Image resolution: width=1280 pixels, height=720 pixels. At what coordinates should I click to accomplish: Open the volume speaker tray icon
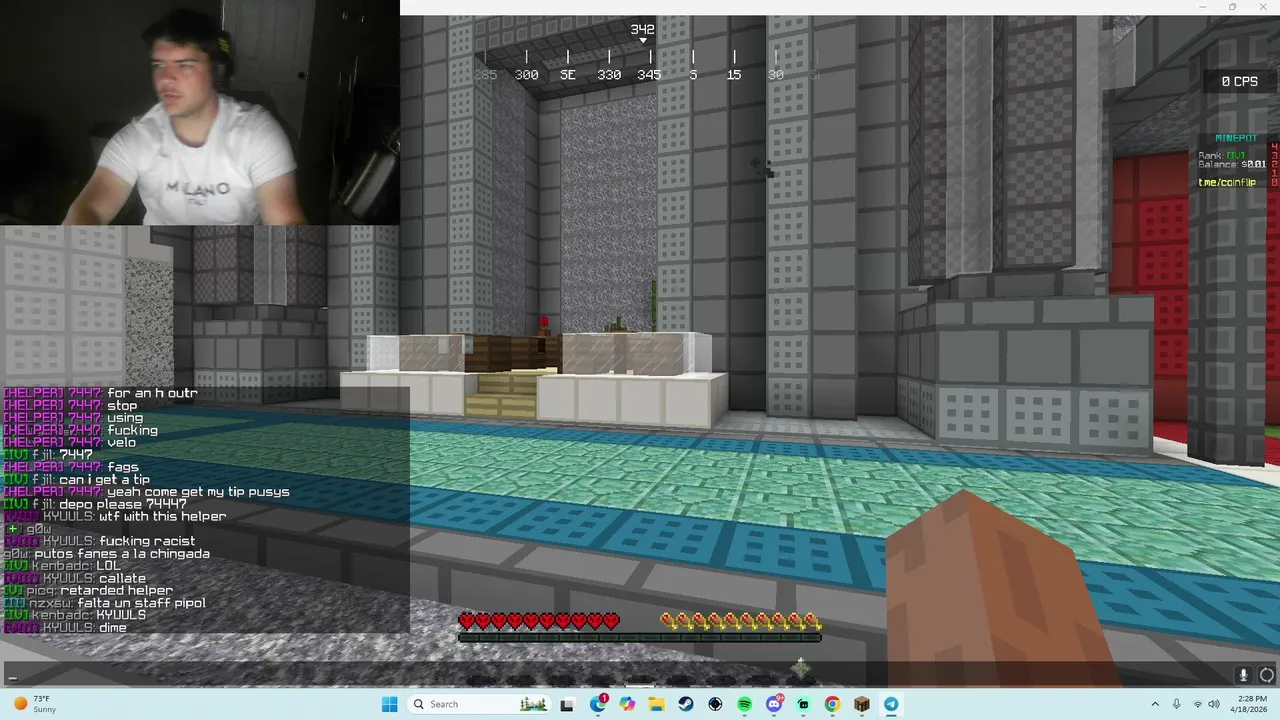(1214, 704)
